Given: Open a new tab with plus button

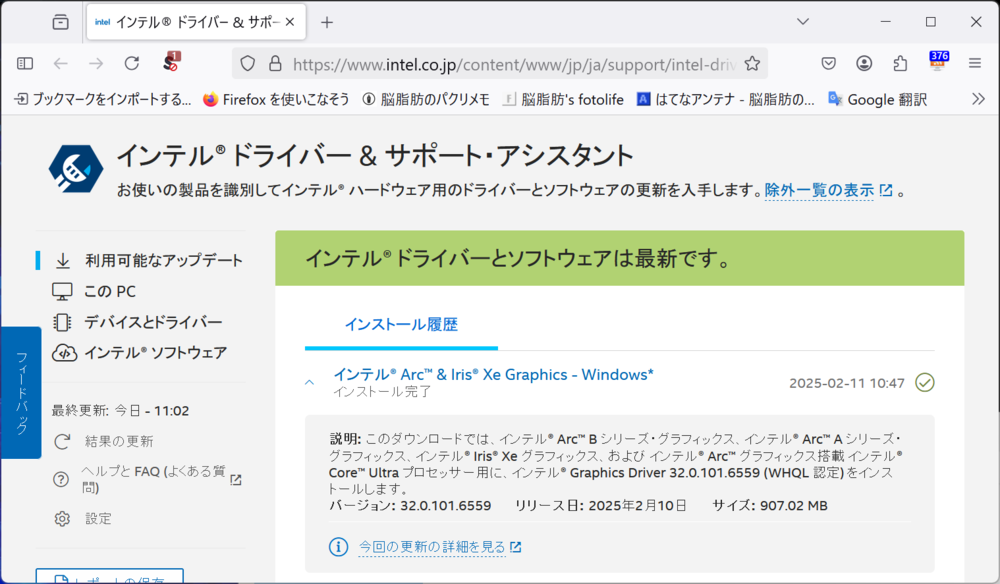Looking at the screenshot, I should tap(327, 22).
